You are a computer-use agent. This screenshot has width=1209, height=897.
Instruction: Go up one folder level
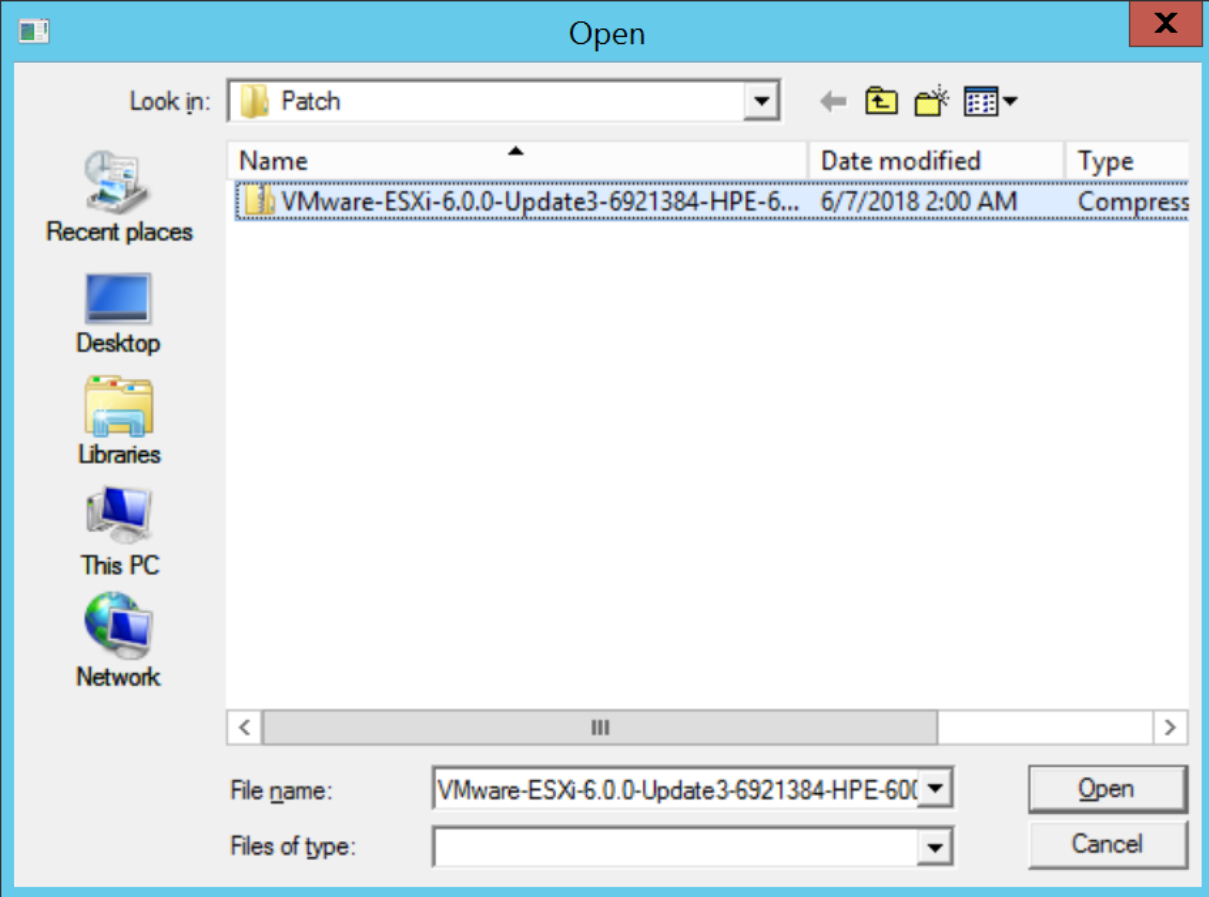click(x=881, y=101)
